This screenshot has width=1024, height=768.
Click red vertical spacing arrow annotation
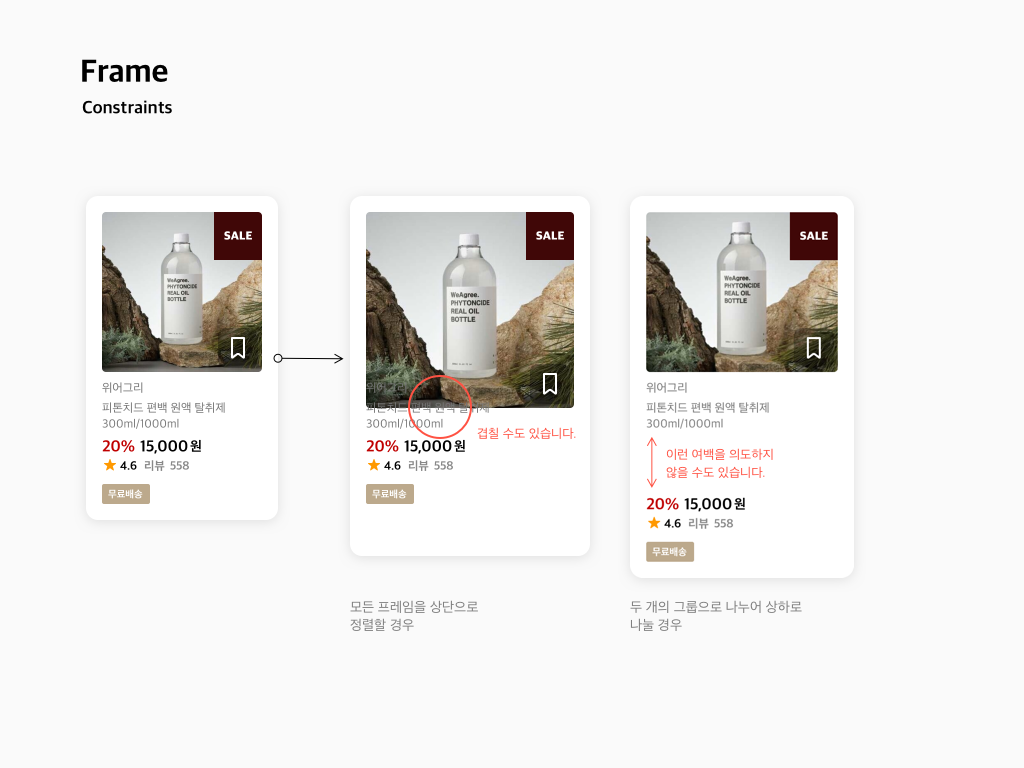pyautogui.click(x=651, y=462)
